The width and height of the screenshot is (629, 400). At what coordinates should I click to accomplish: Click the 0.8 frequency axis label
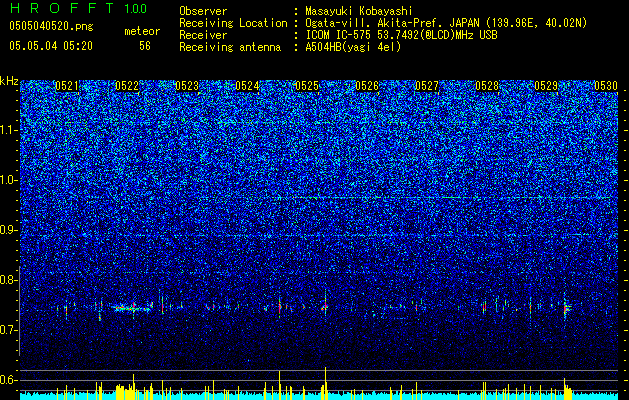tap(8, 280)
